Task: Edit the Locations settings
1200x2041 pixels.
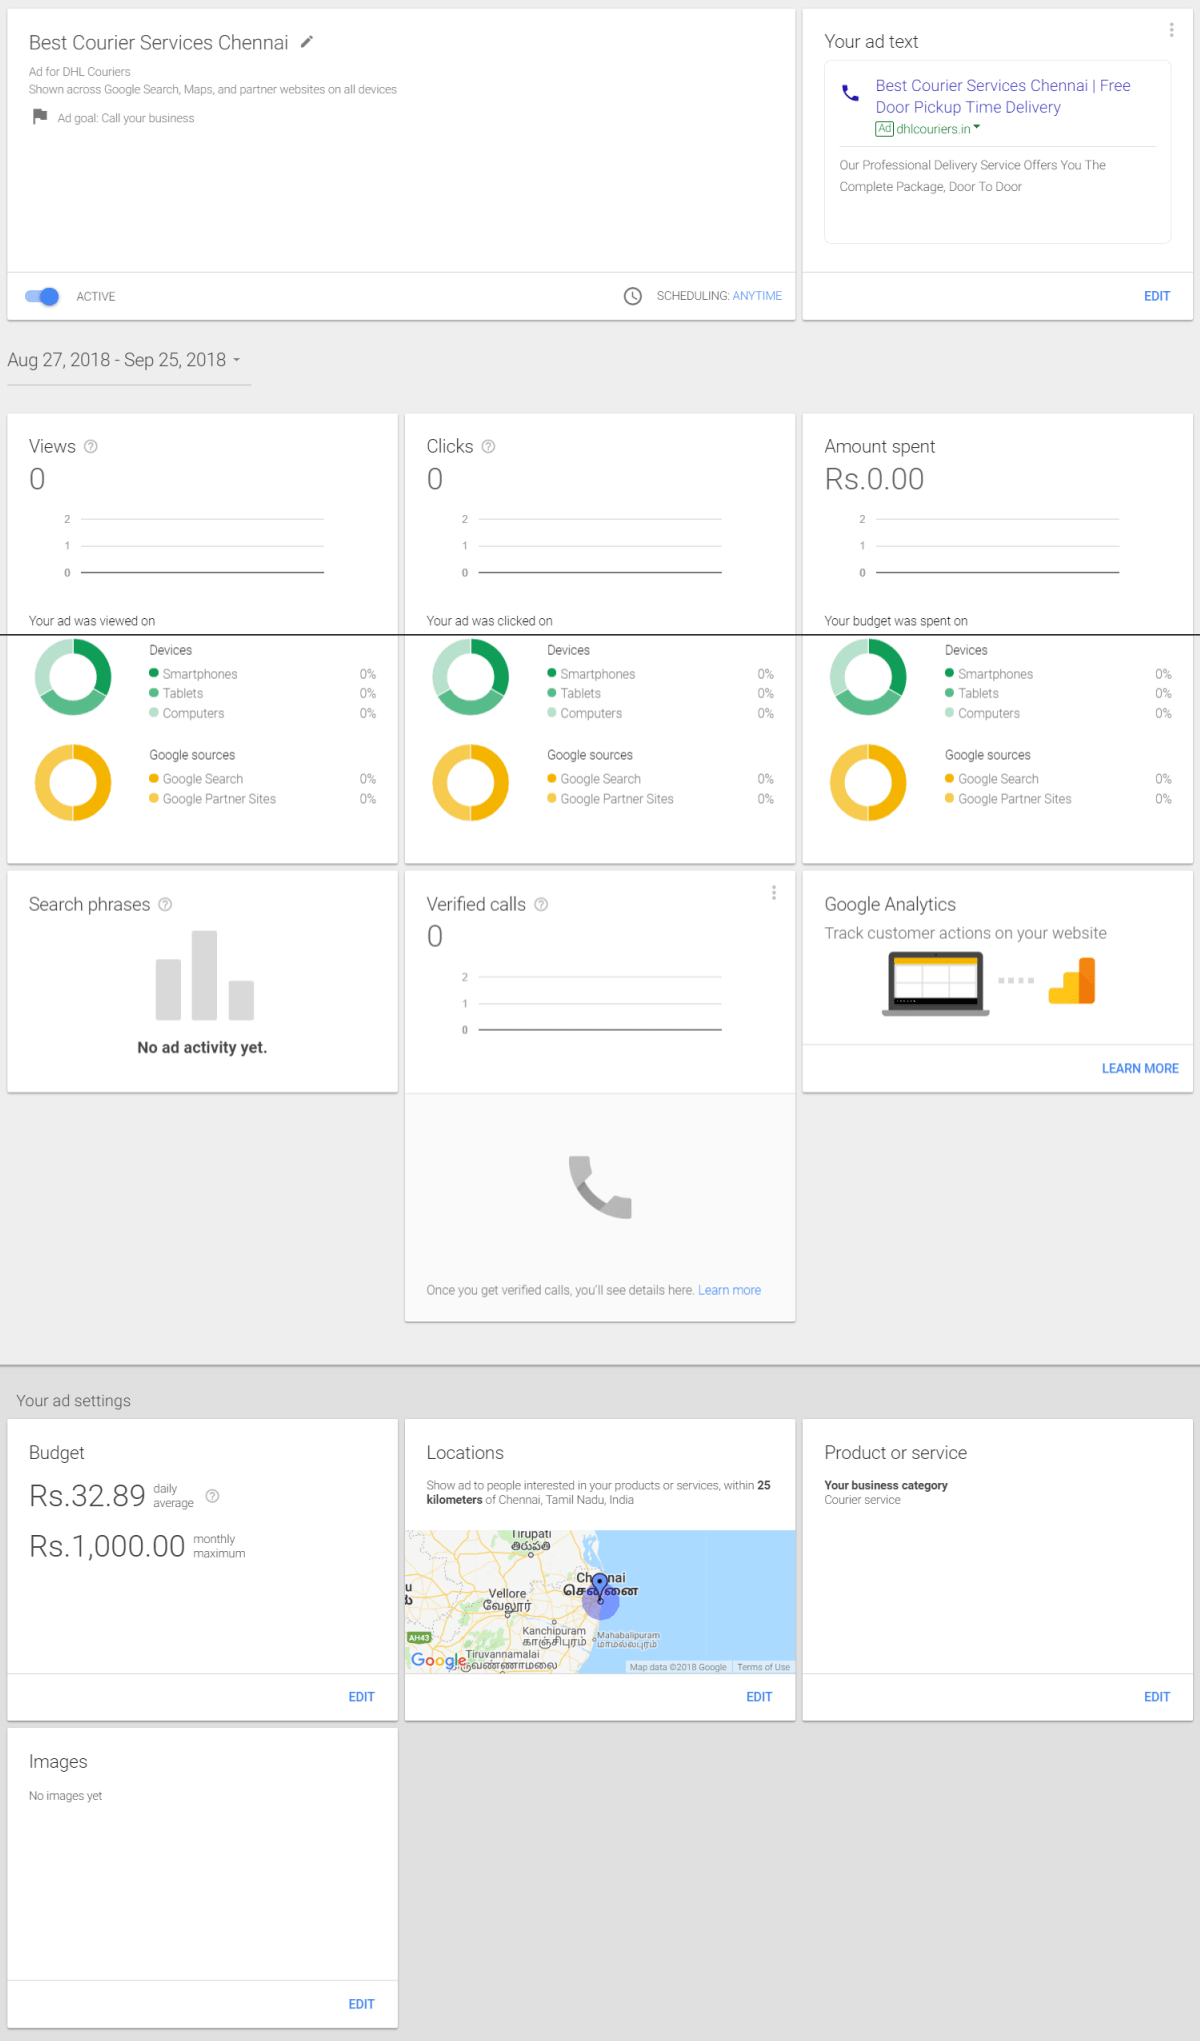Action: [759, 1697]
